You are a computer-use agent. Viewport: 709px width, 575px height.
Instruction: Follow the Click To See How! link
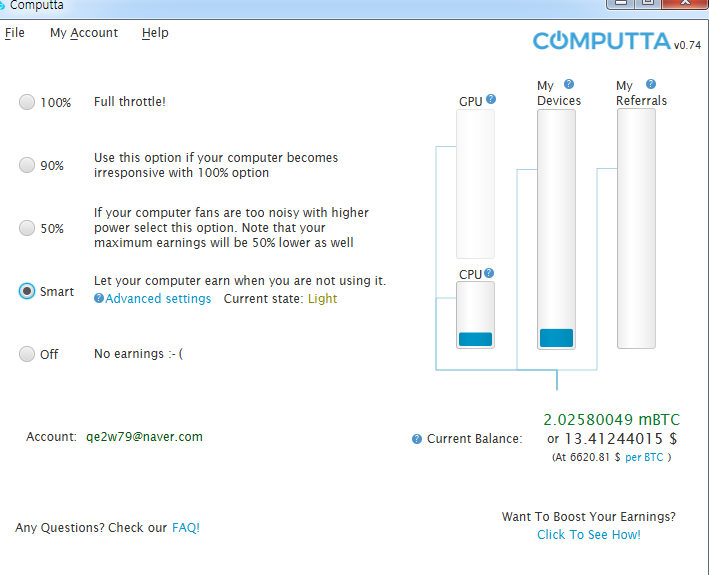(x=589, y=535)
